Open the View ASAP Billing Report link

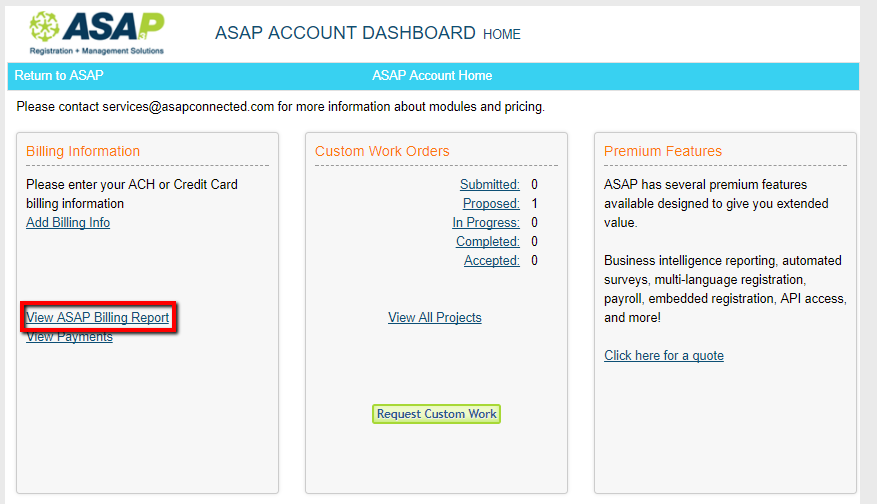click(98, 318)
